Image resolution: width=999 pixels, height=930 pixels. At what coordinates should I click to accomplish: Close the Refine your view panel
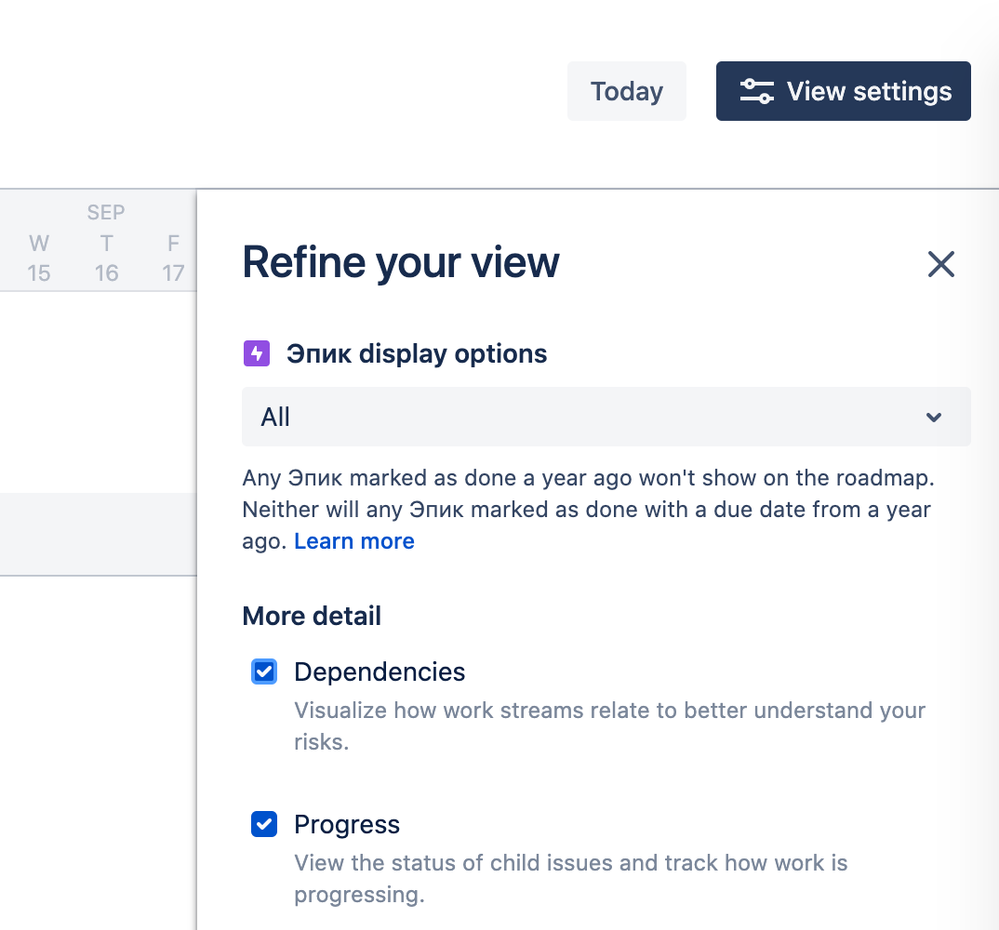[941, 265]
